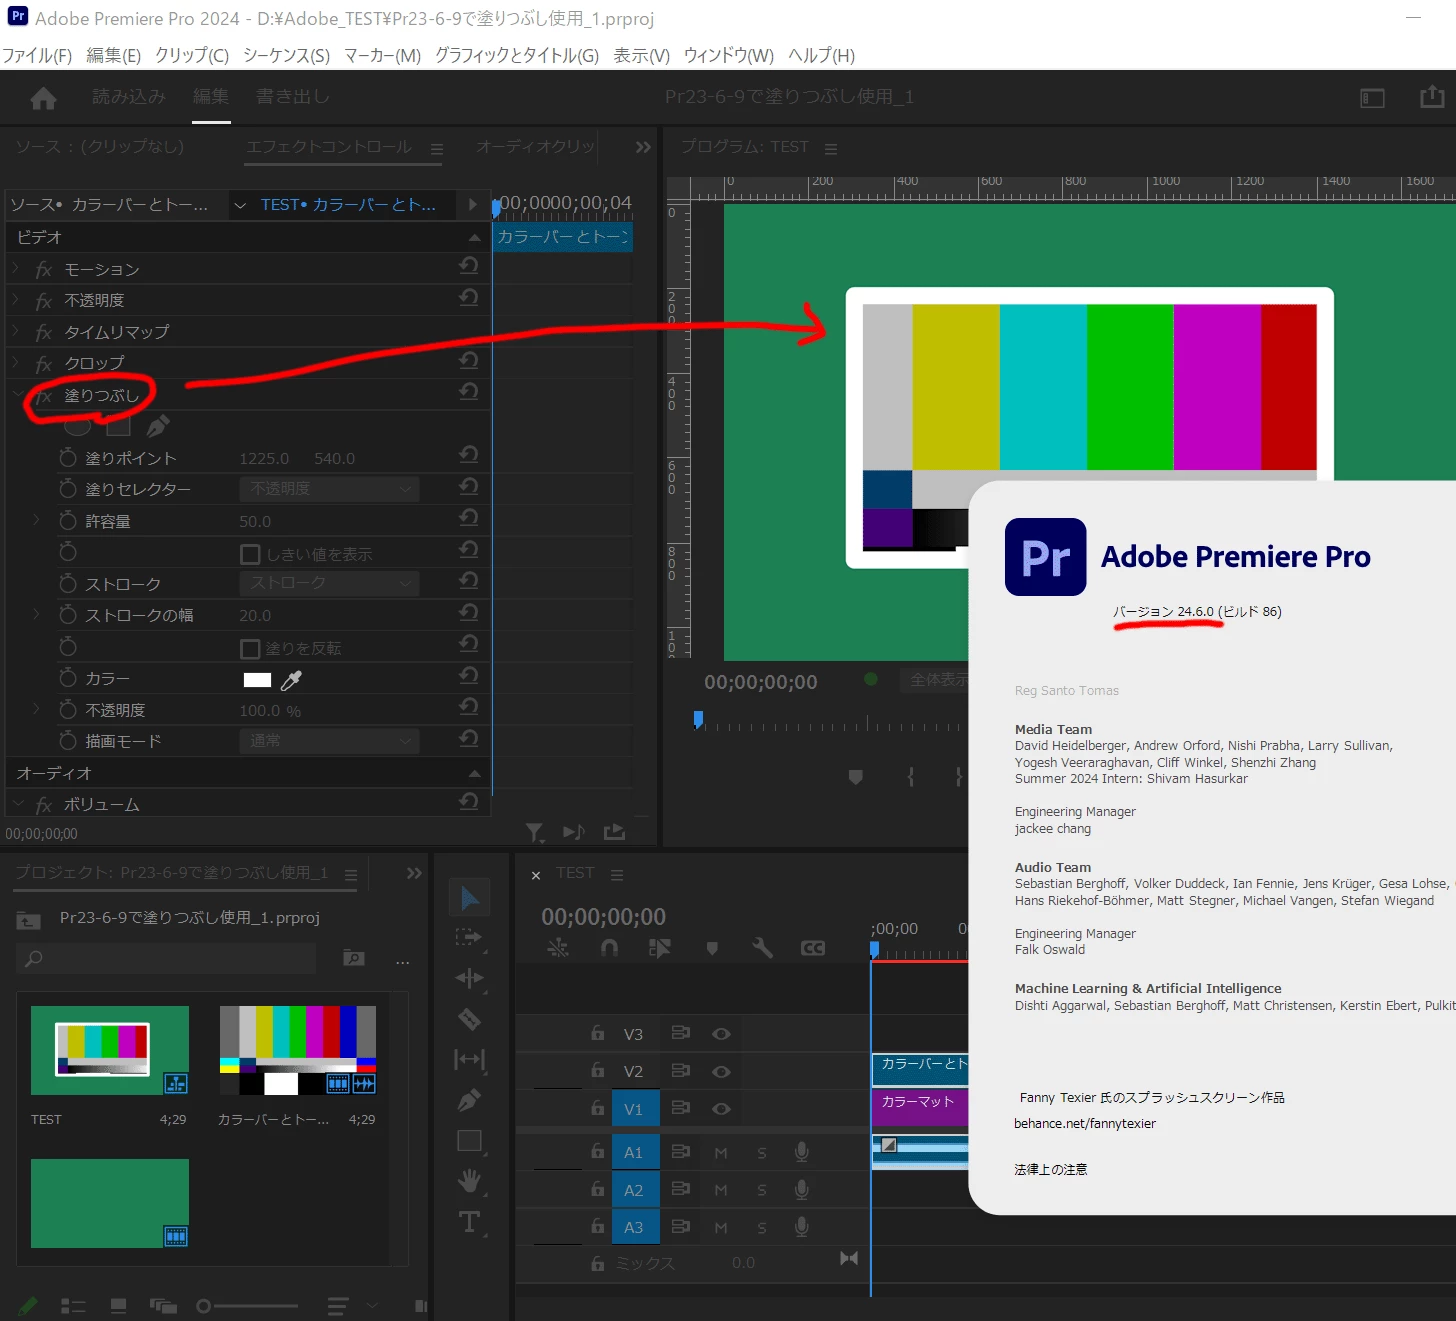Viewport: 1456px width, 1321px height.
Task: Expand the モーション effect
Action: tap(16, 269)
